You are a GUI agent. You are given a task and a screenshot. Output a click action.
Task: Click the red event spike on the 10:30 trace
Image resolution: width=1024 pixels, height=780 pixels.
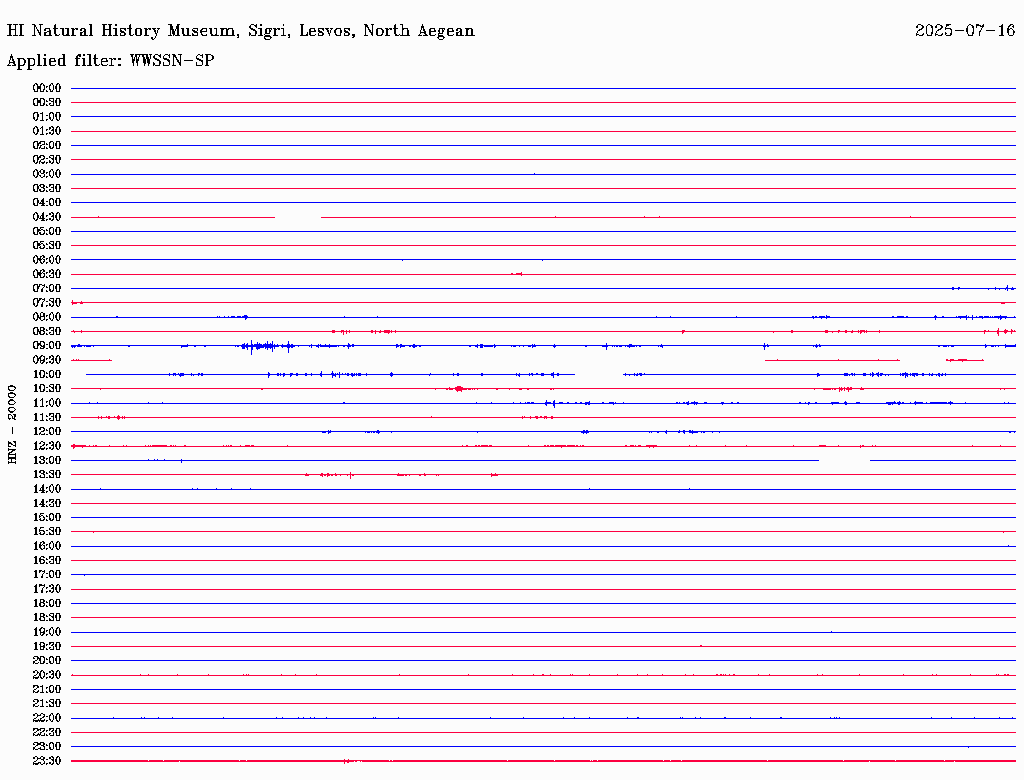(x=458, y=389)
